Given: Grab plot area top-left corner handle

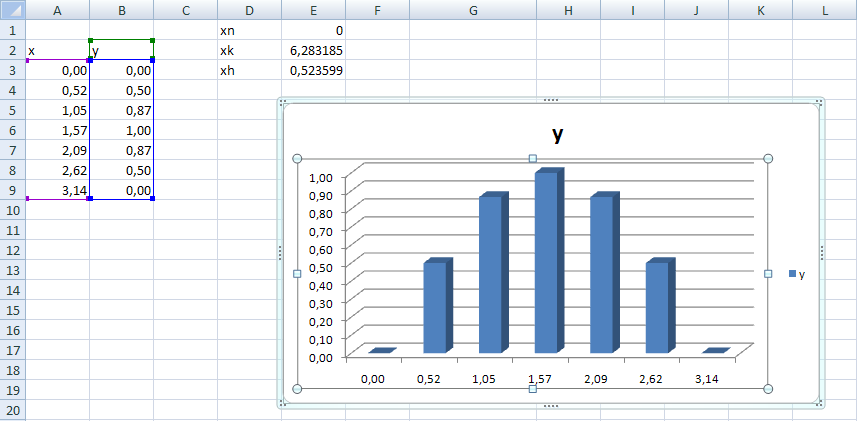Looking at the screenshot, I should 297,159.
